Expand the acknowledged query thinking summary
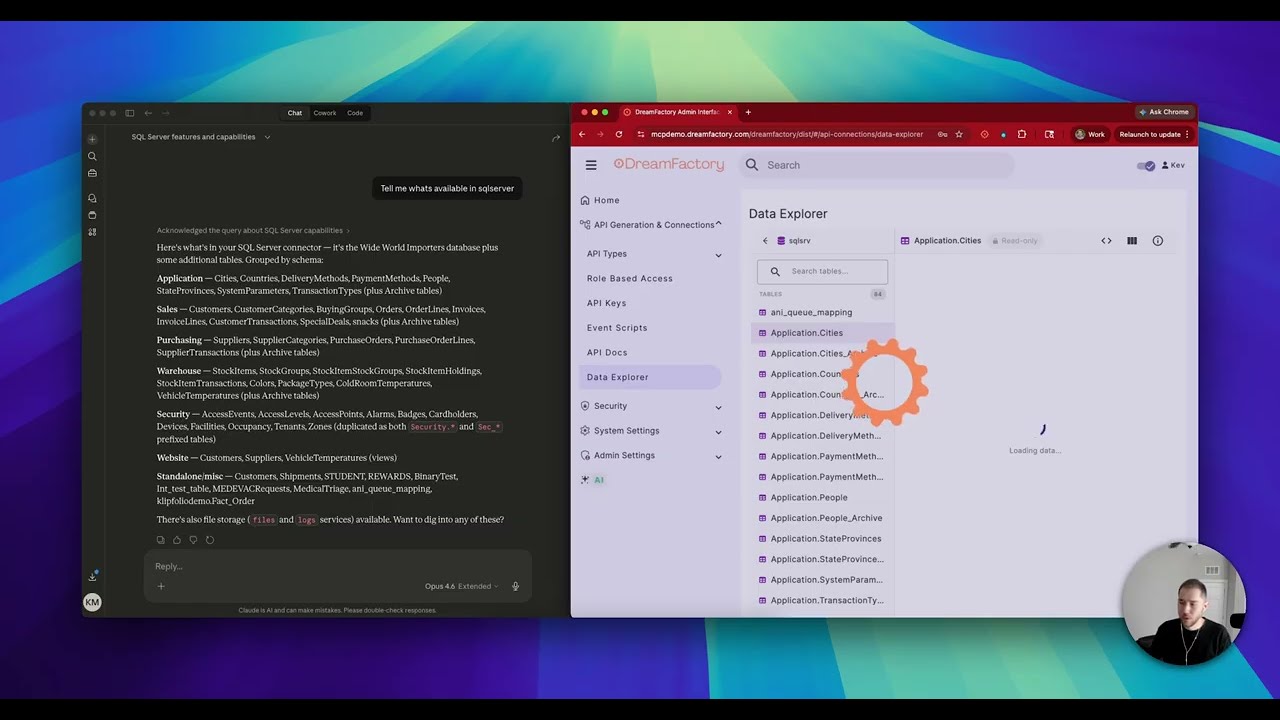 pyautogui.click(x=253, y=230)
